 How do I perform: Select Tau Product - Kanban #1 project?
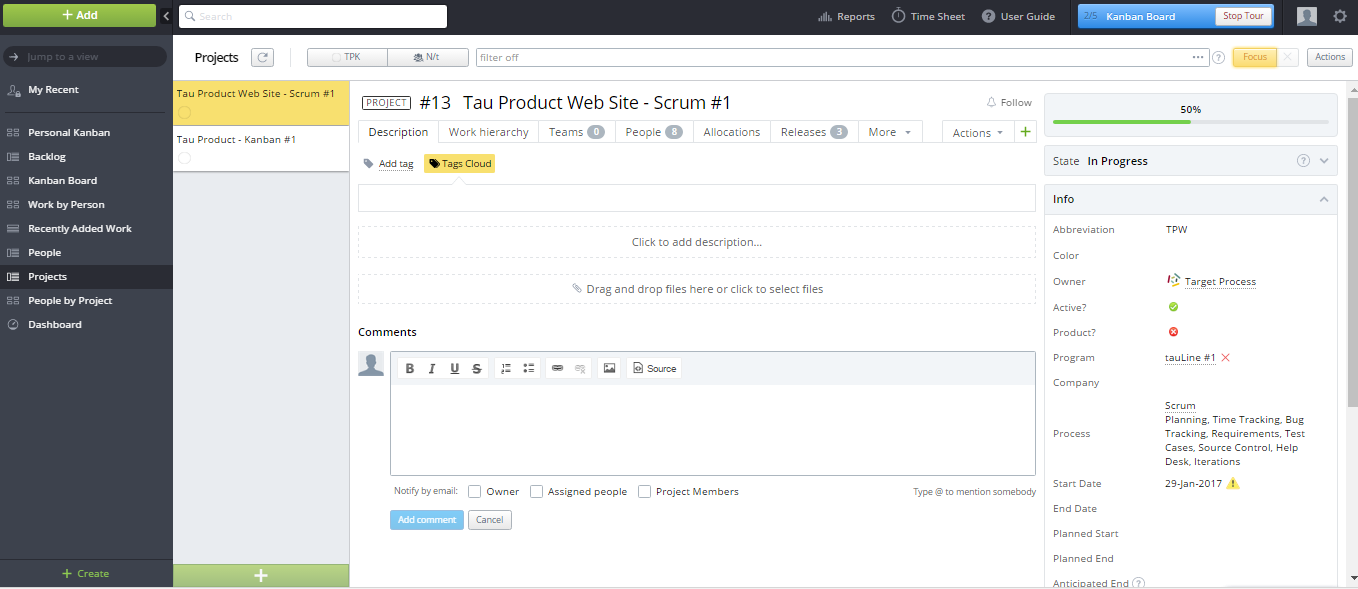point(236,139)
